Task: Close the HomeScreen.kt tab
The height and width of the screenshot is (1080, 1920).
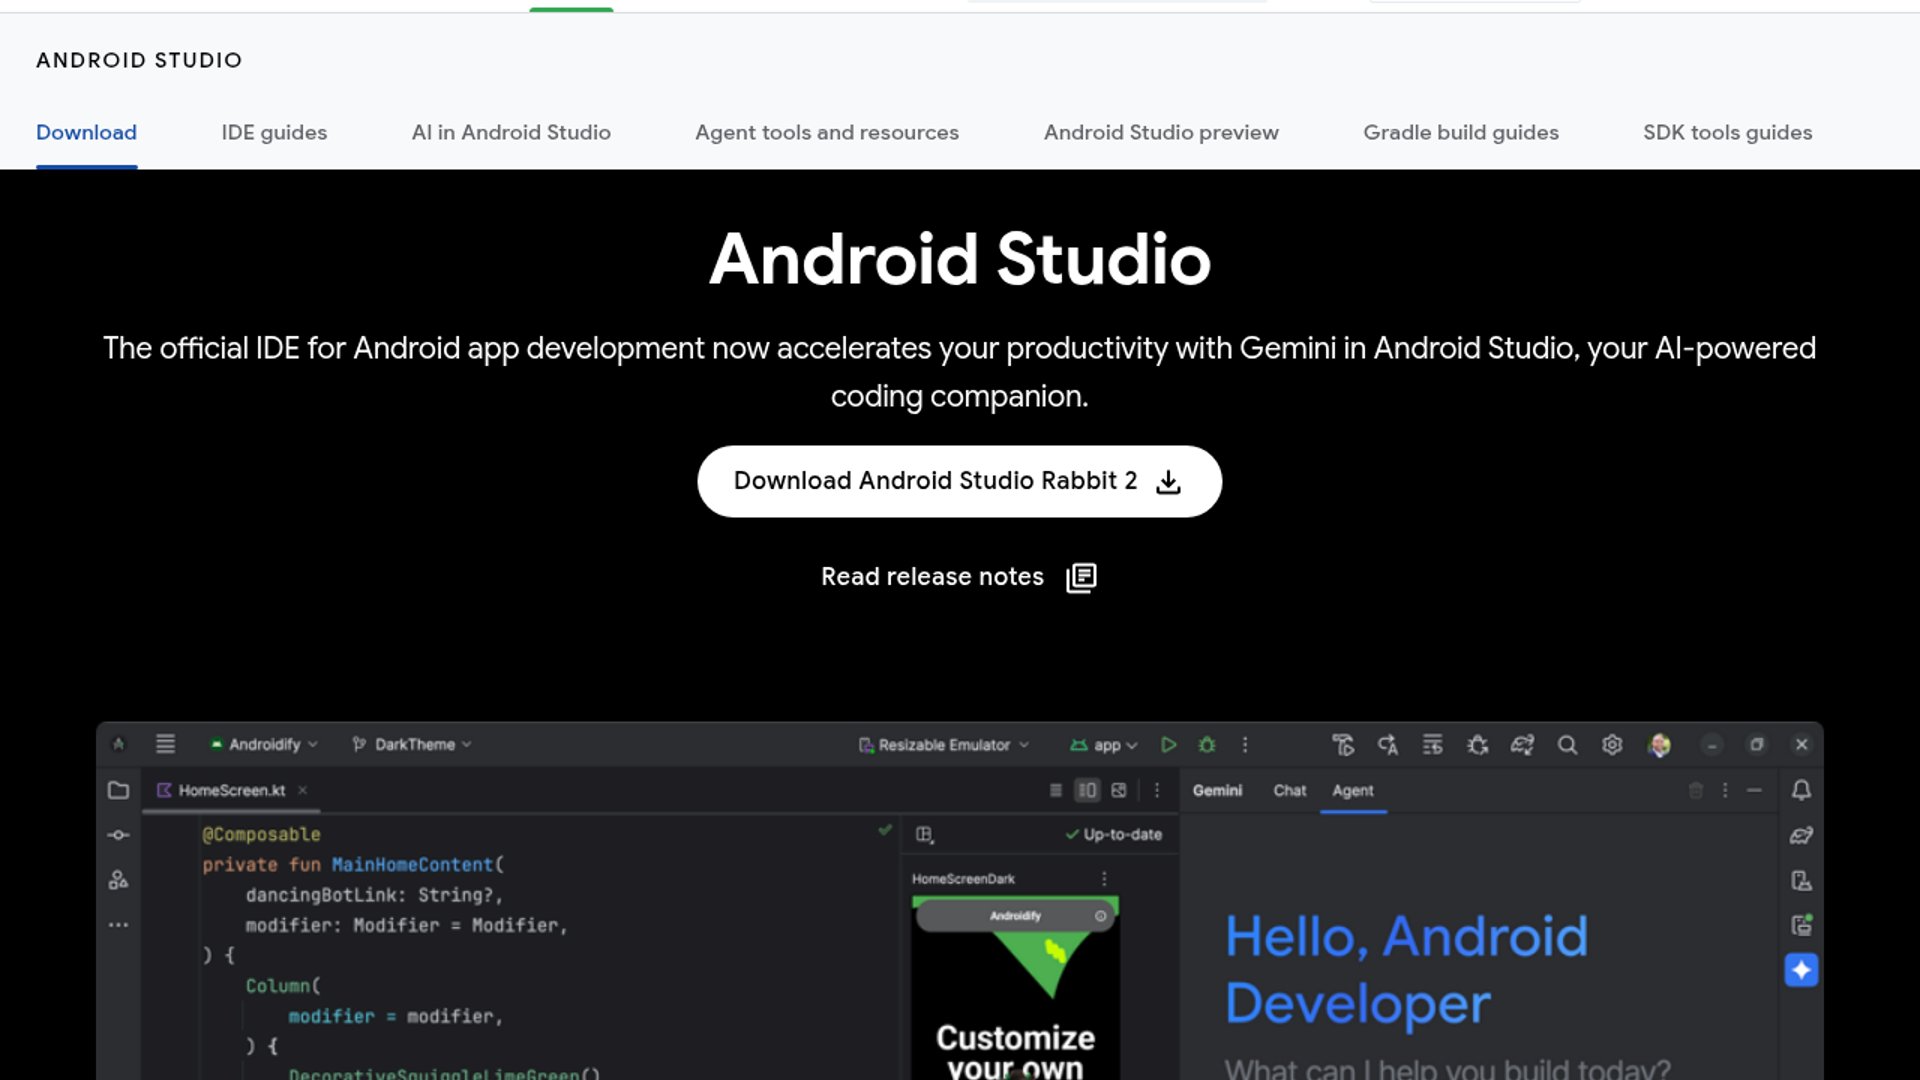Action: (302, 790)
